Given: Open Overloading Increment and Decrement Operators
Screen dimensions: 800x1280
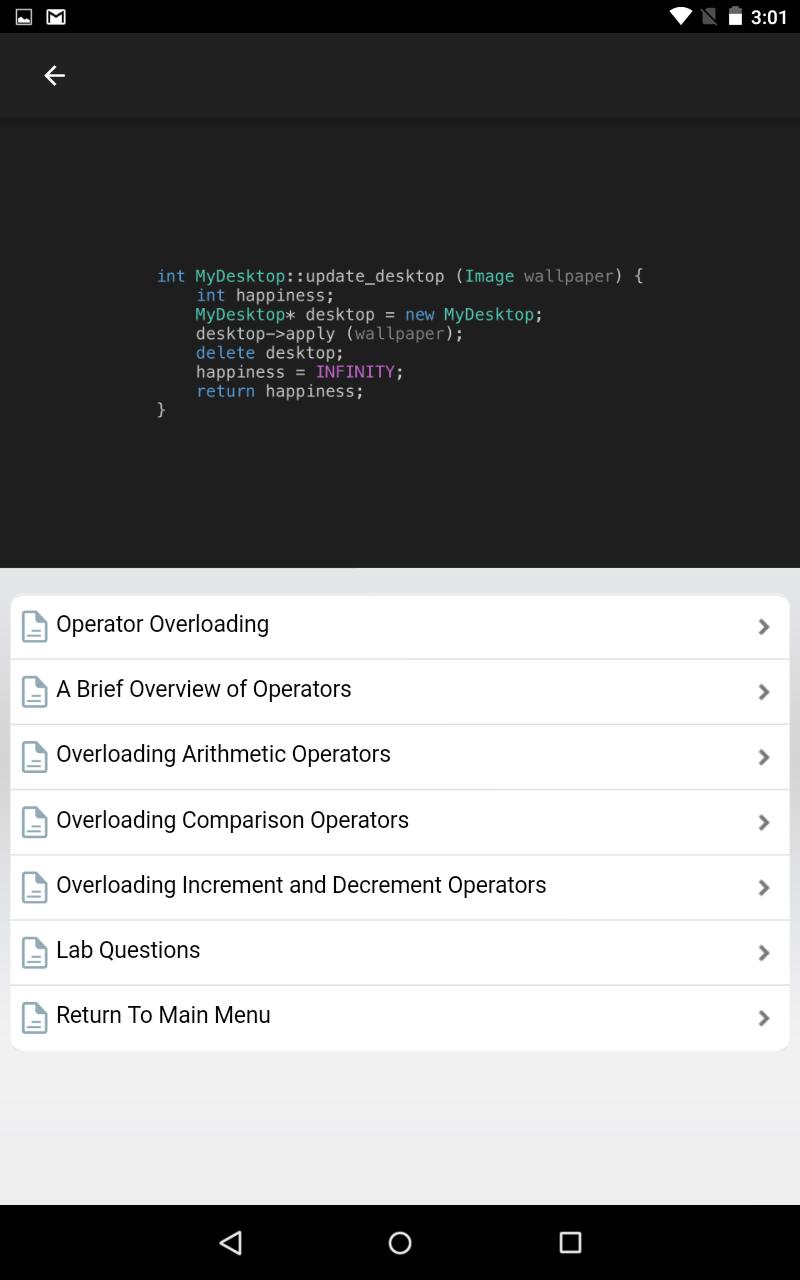Looking at the screenshot, I should (400, 888).
